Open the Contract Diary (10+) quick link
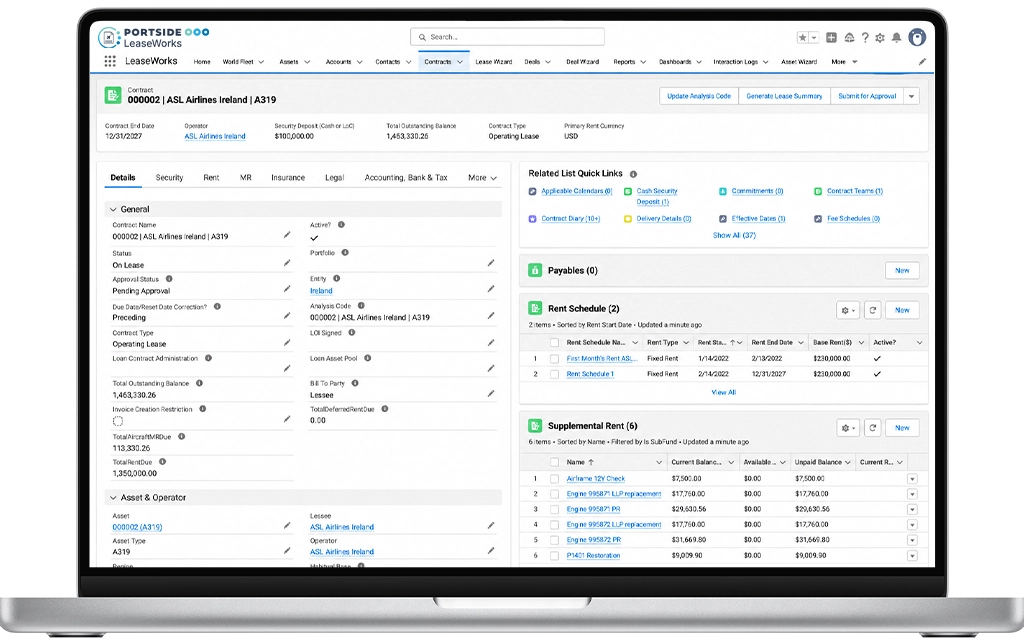Viewport: 1024px width, 644px height. (x=570, y=219)
